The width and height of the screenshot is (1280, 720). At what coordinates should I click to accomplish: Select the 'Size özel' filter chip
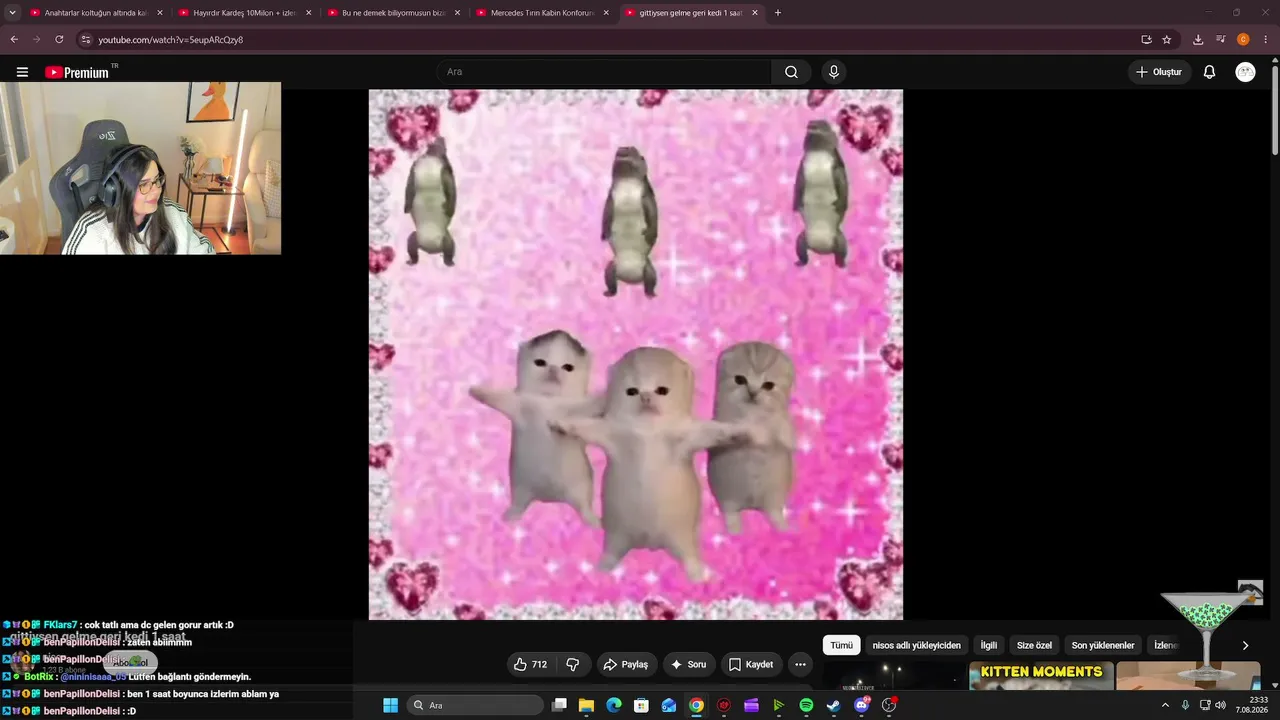click(x=1034, y=645)
